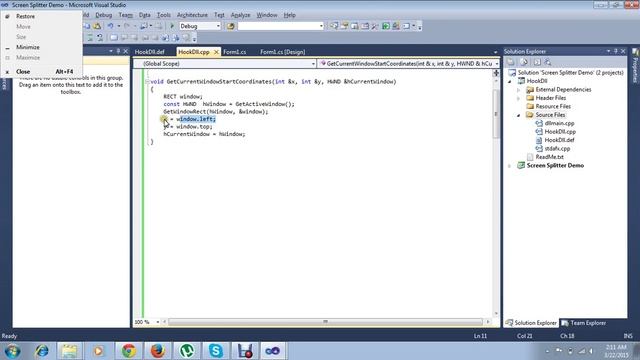Click the Comment out lines icon

pos(90,38)
